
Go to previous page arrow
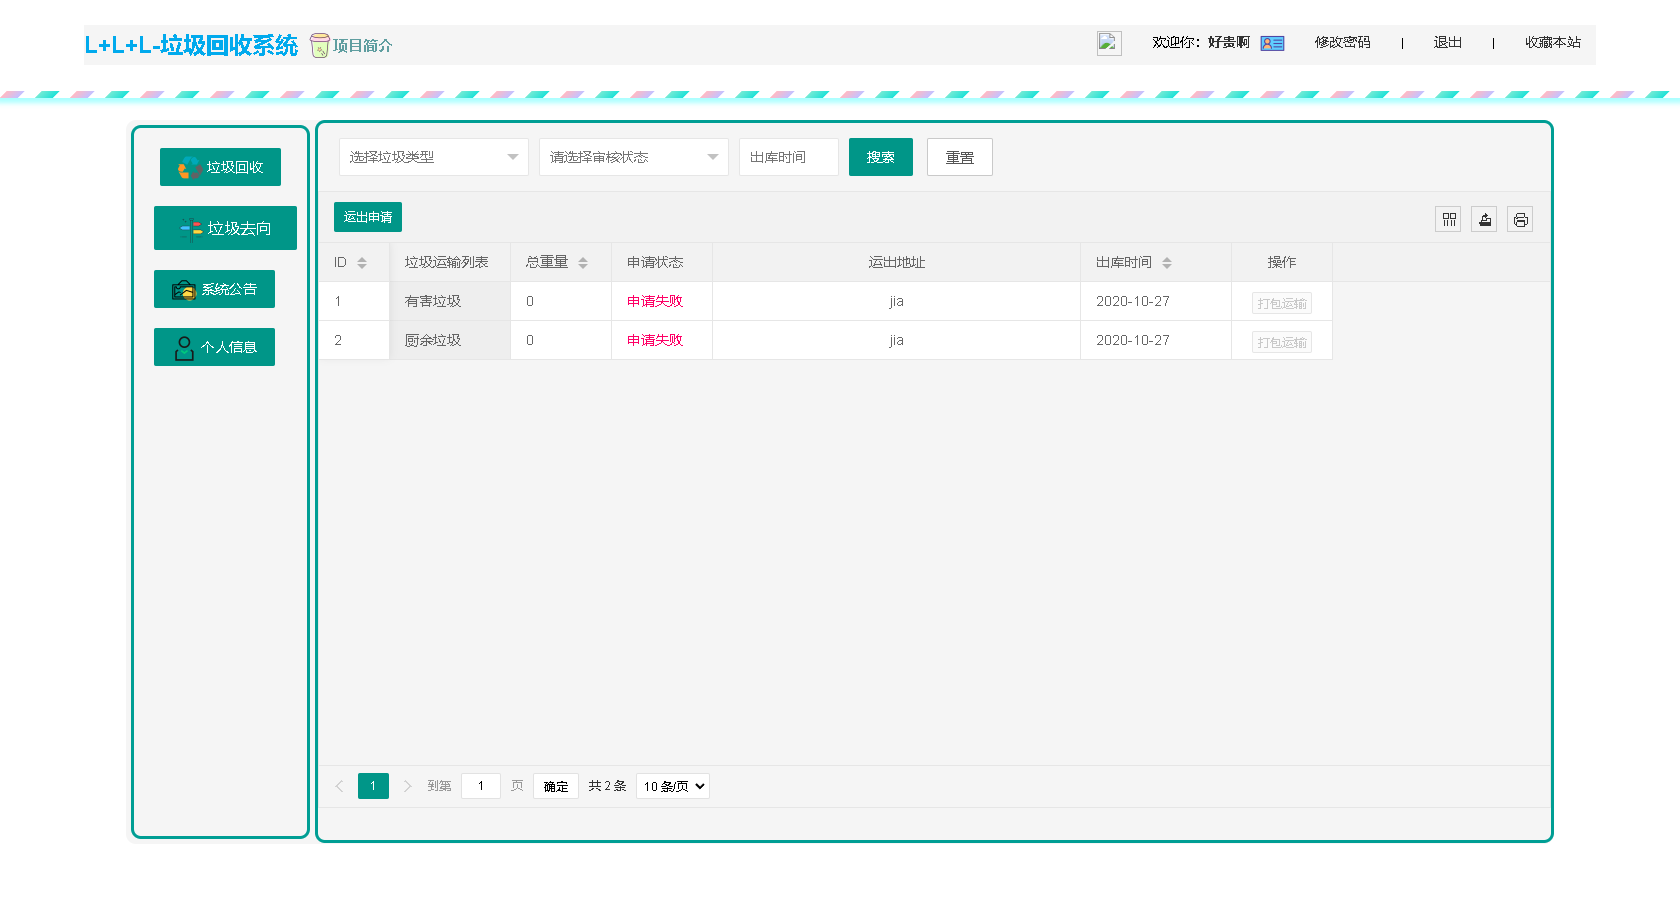(x=339, y=786)
